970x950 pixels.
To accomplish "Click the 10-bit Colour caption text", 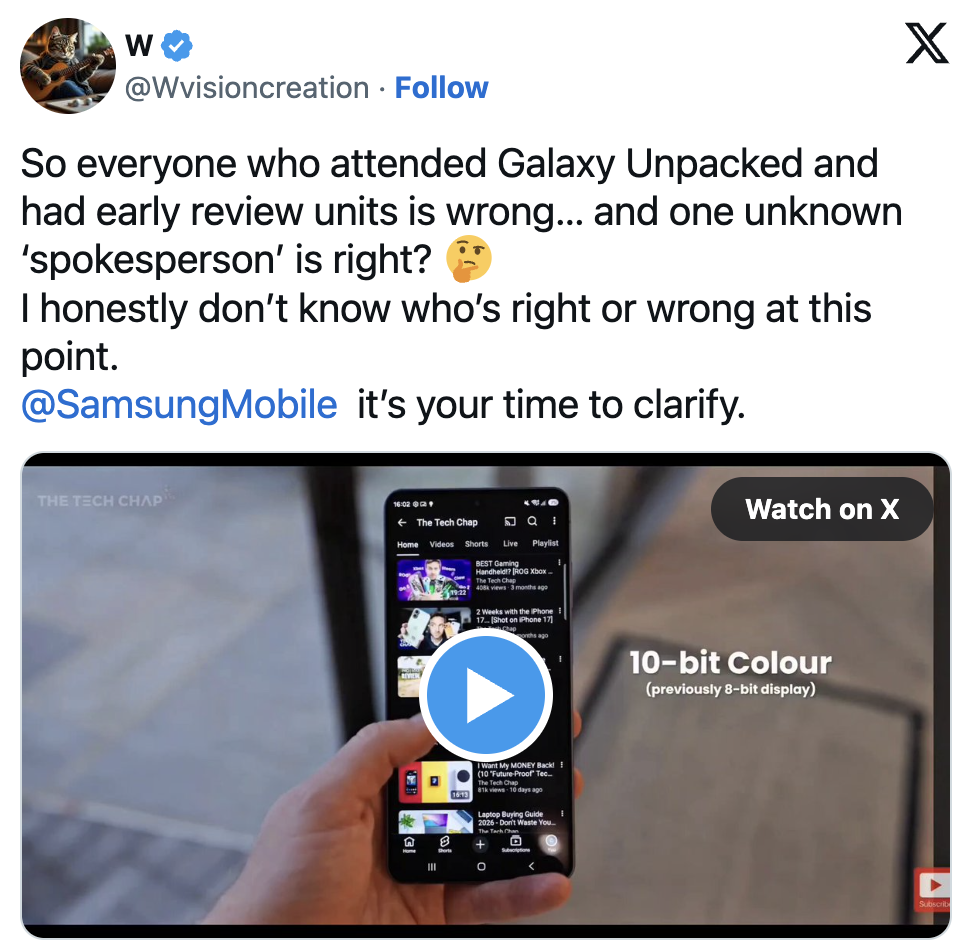I will point(730,662).
